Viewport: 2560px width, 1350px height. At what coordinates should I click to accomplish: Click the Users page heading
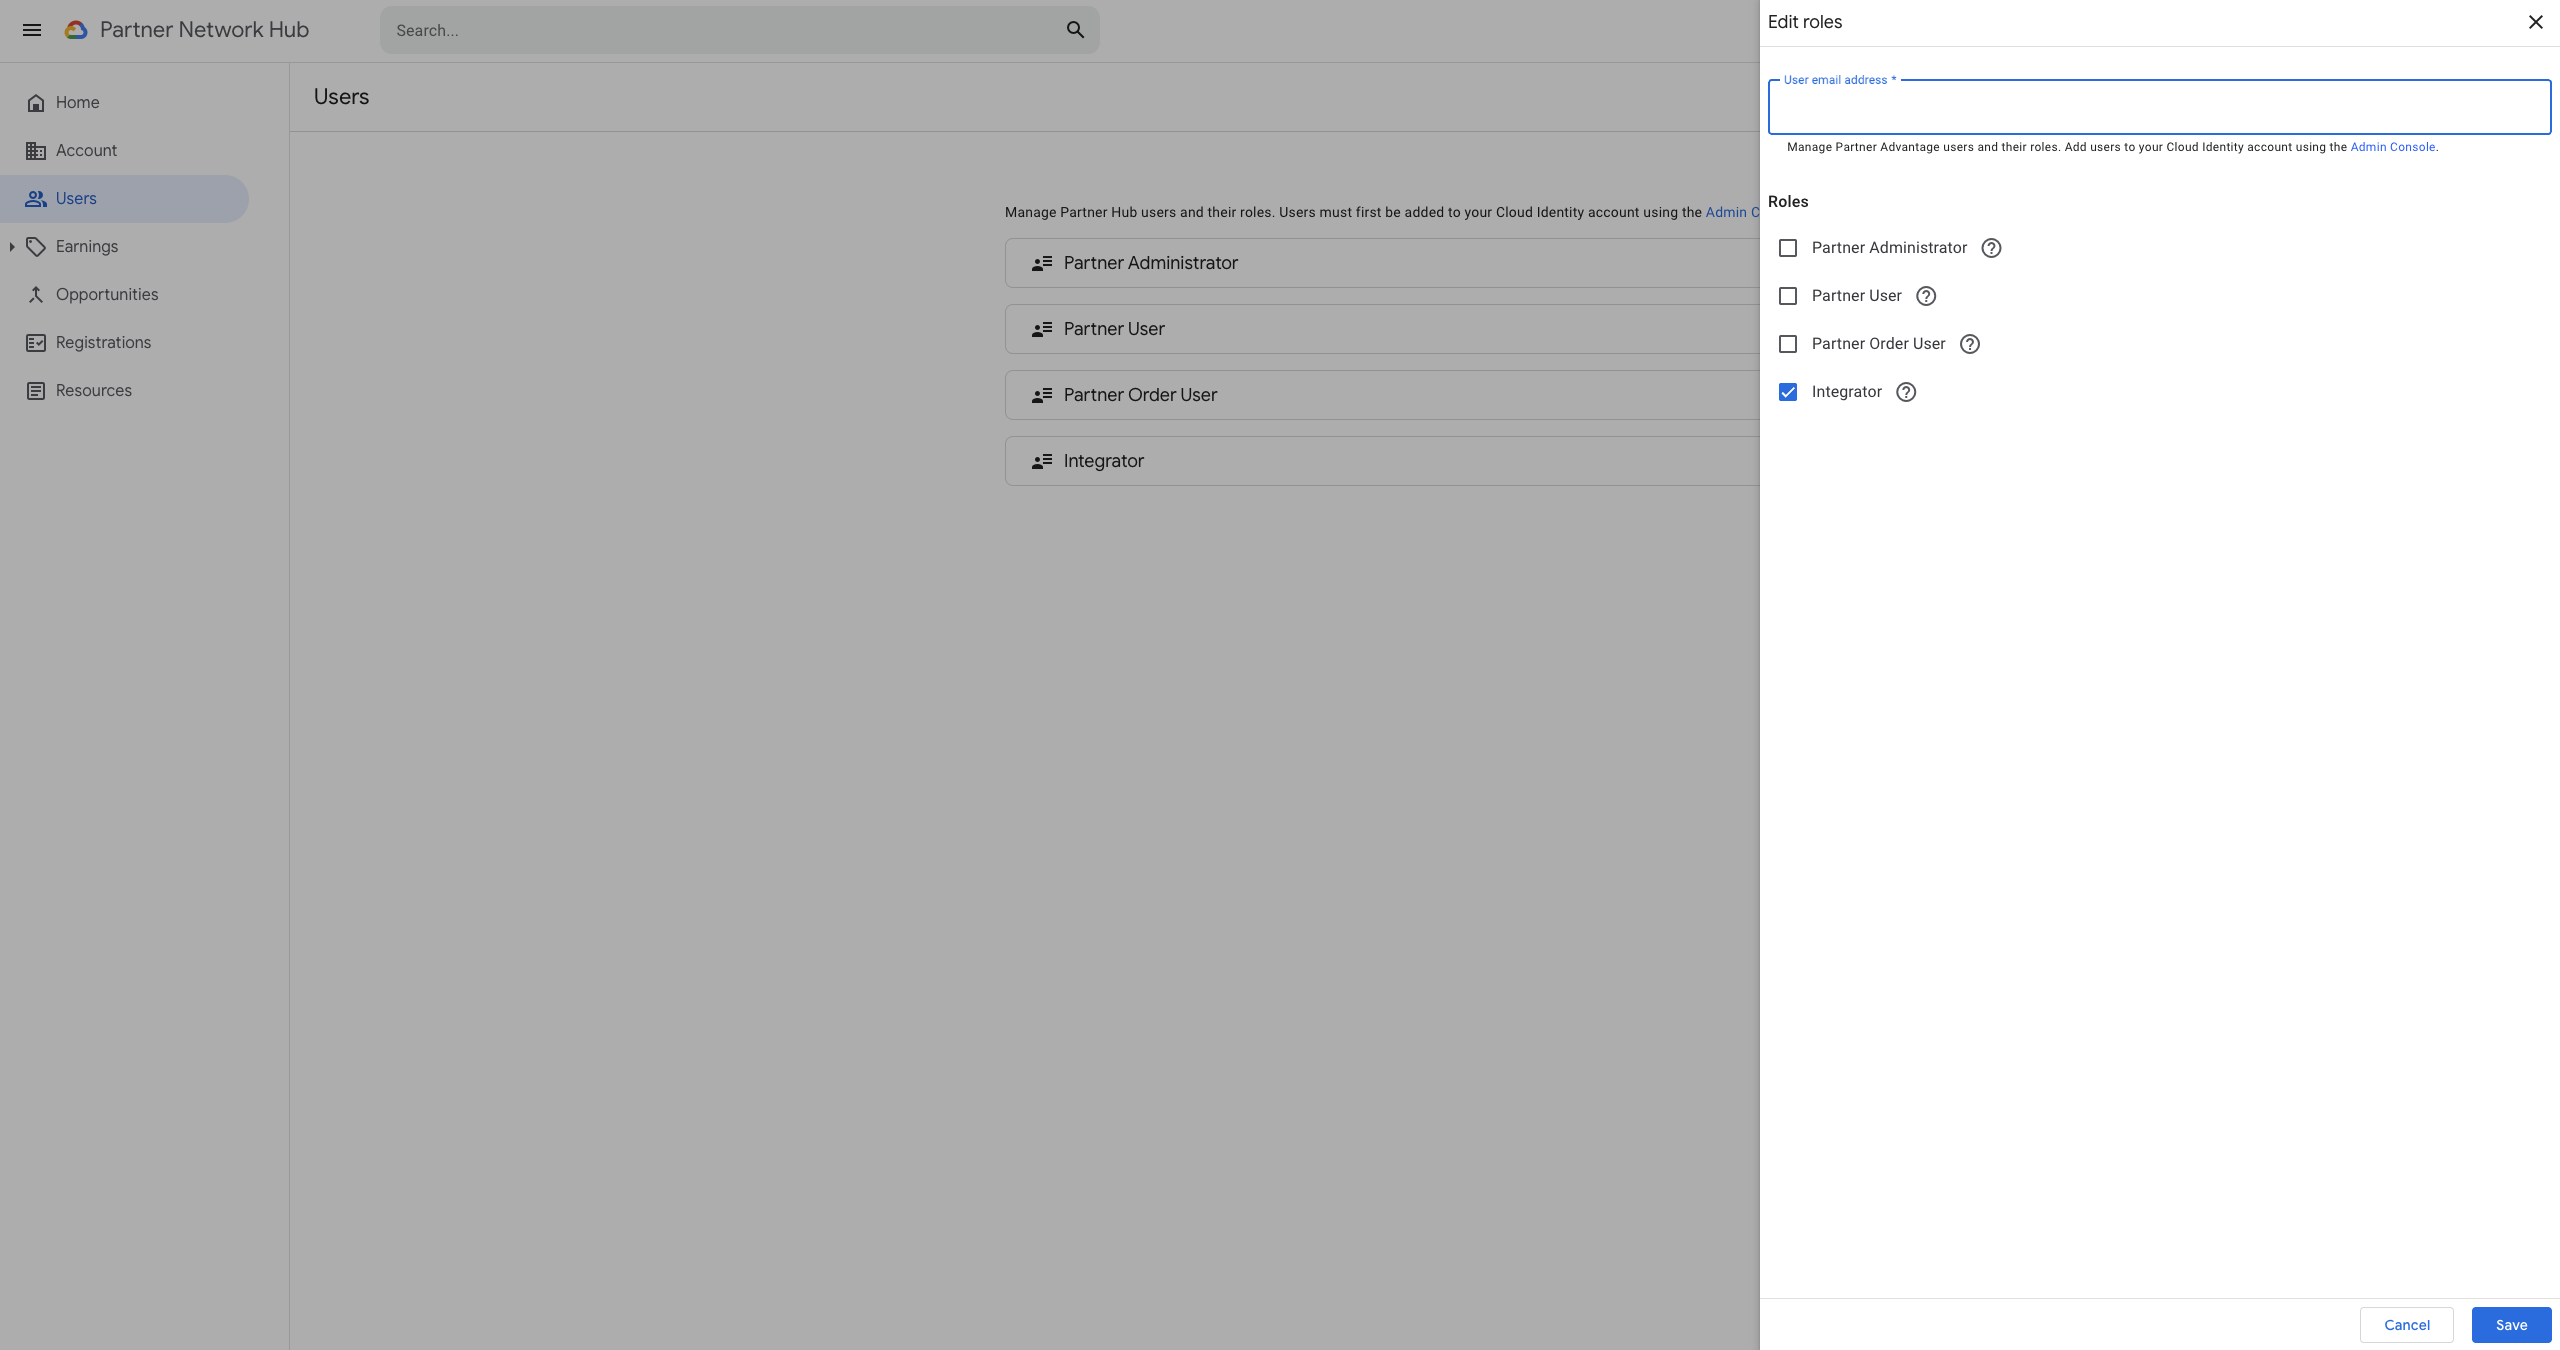pos(341,97)
